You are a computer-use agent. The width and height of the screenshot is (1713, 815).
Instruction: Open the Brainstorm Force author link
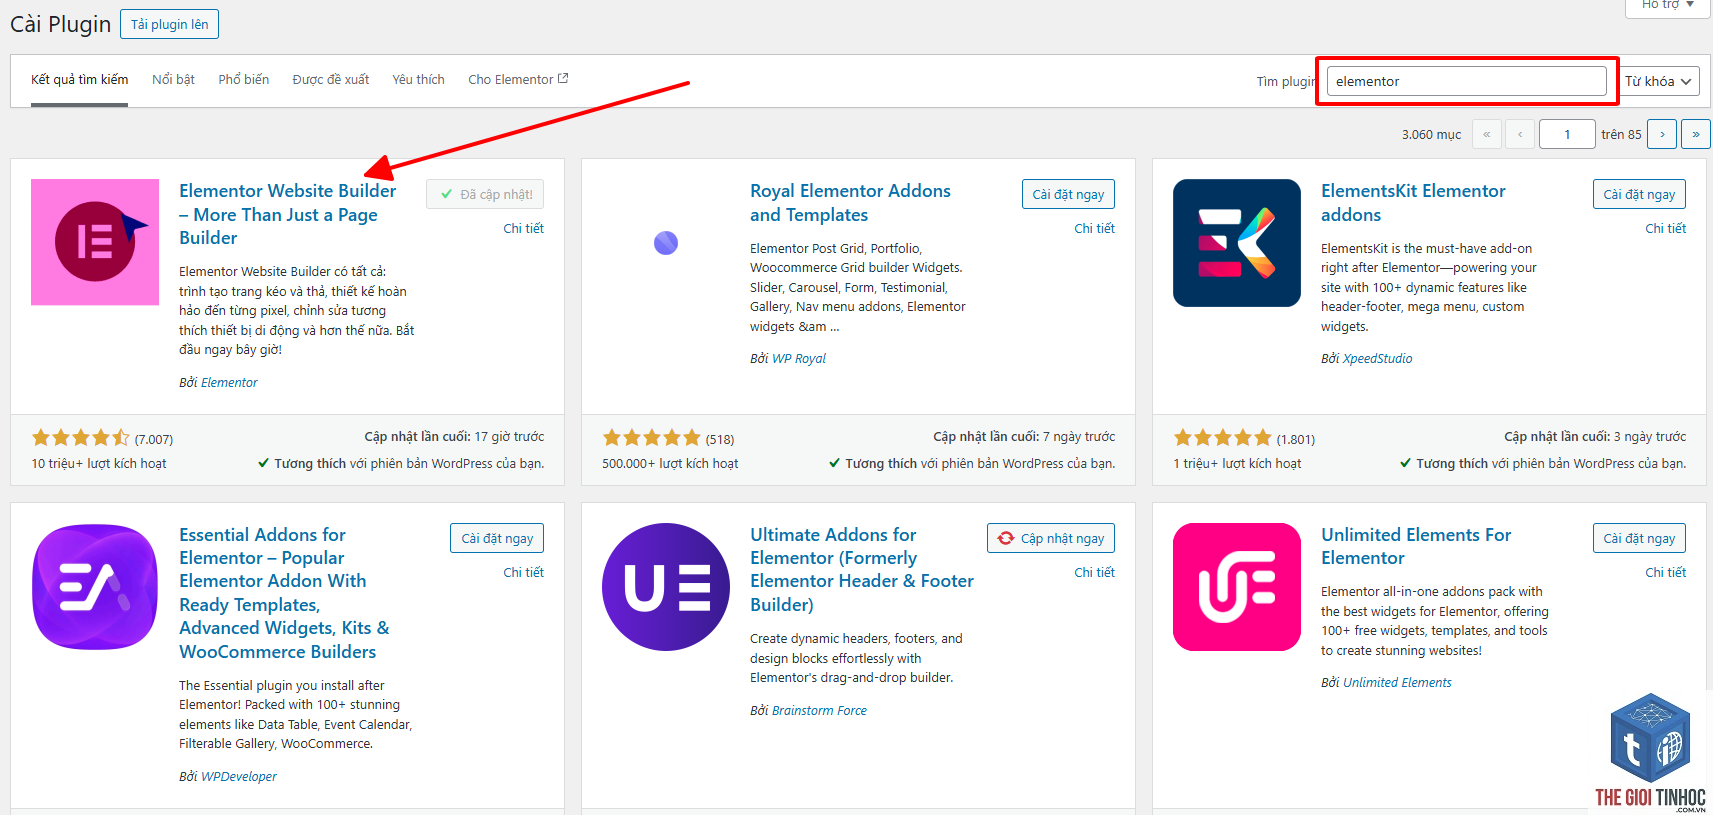819,710
